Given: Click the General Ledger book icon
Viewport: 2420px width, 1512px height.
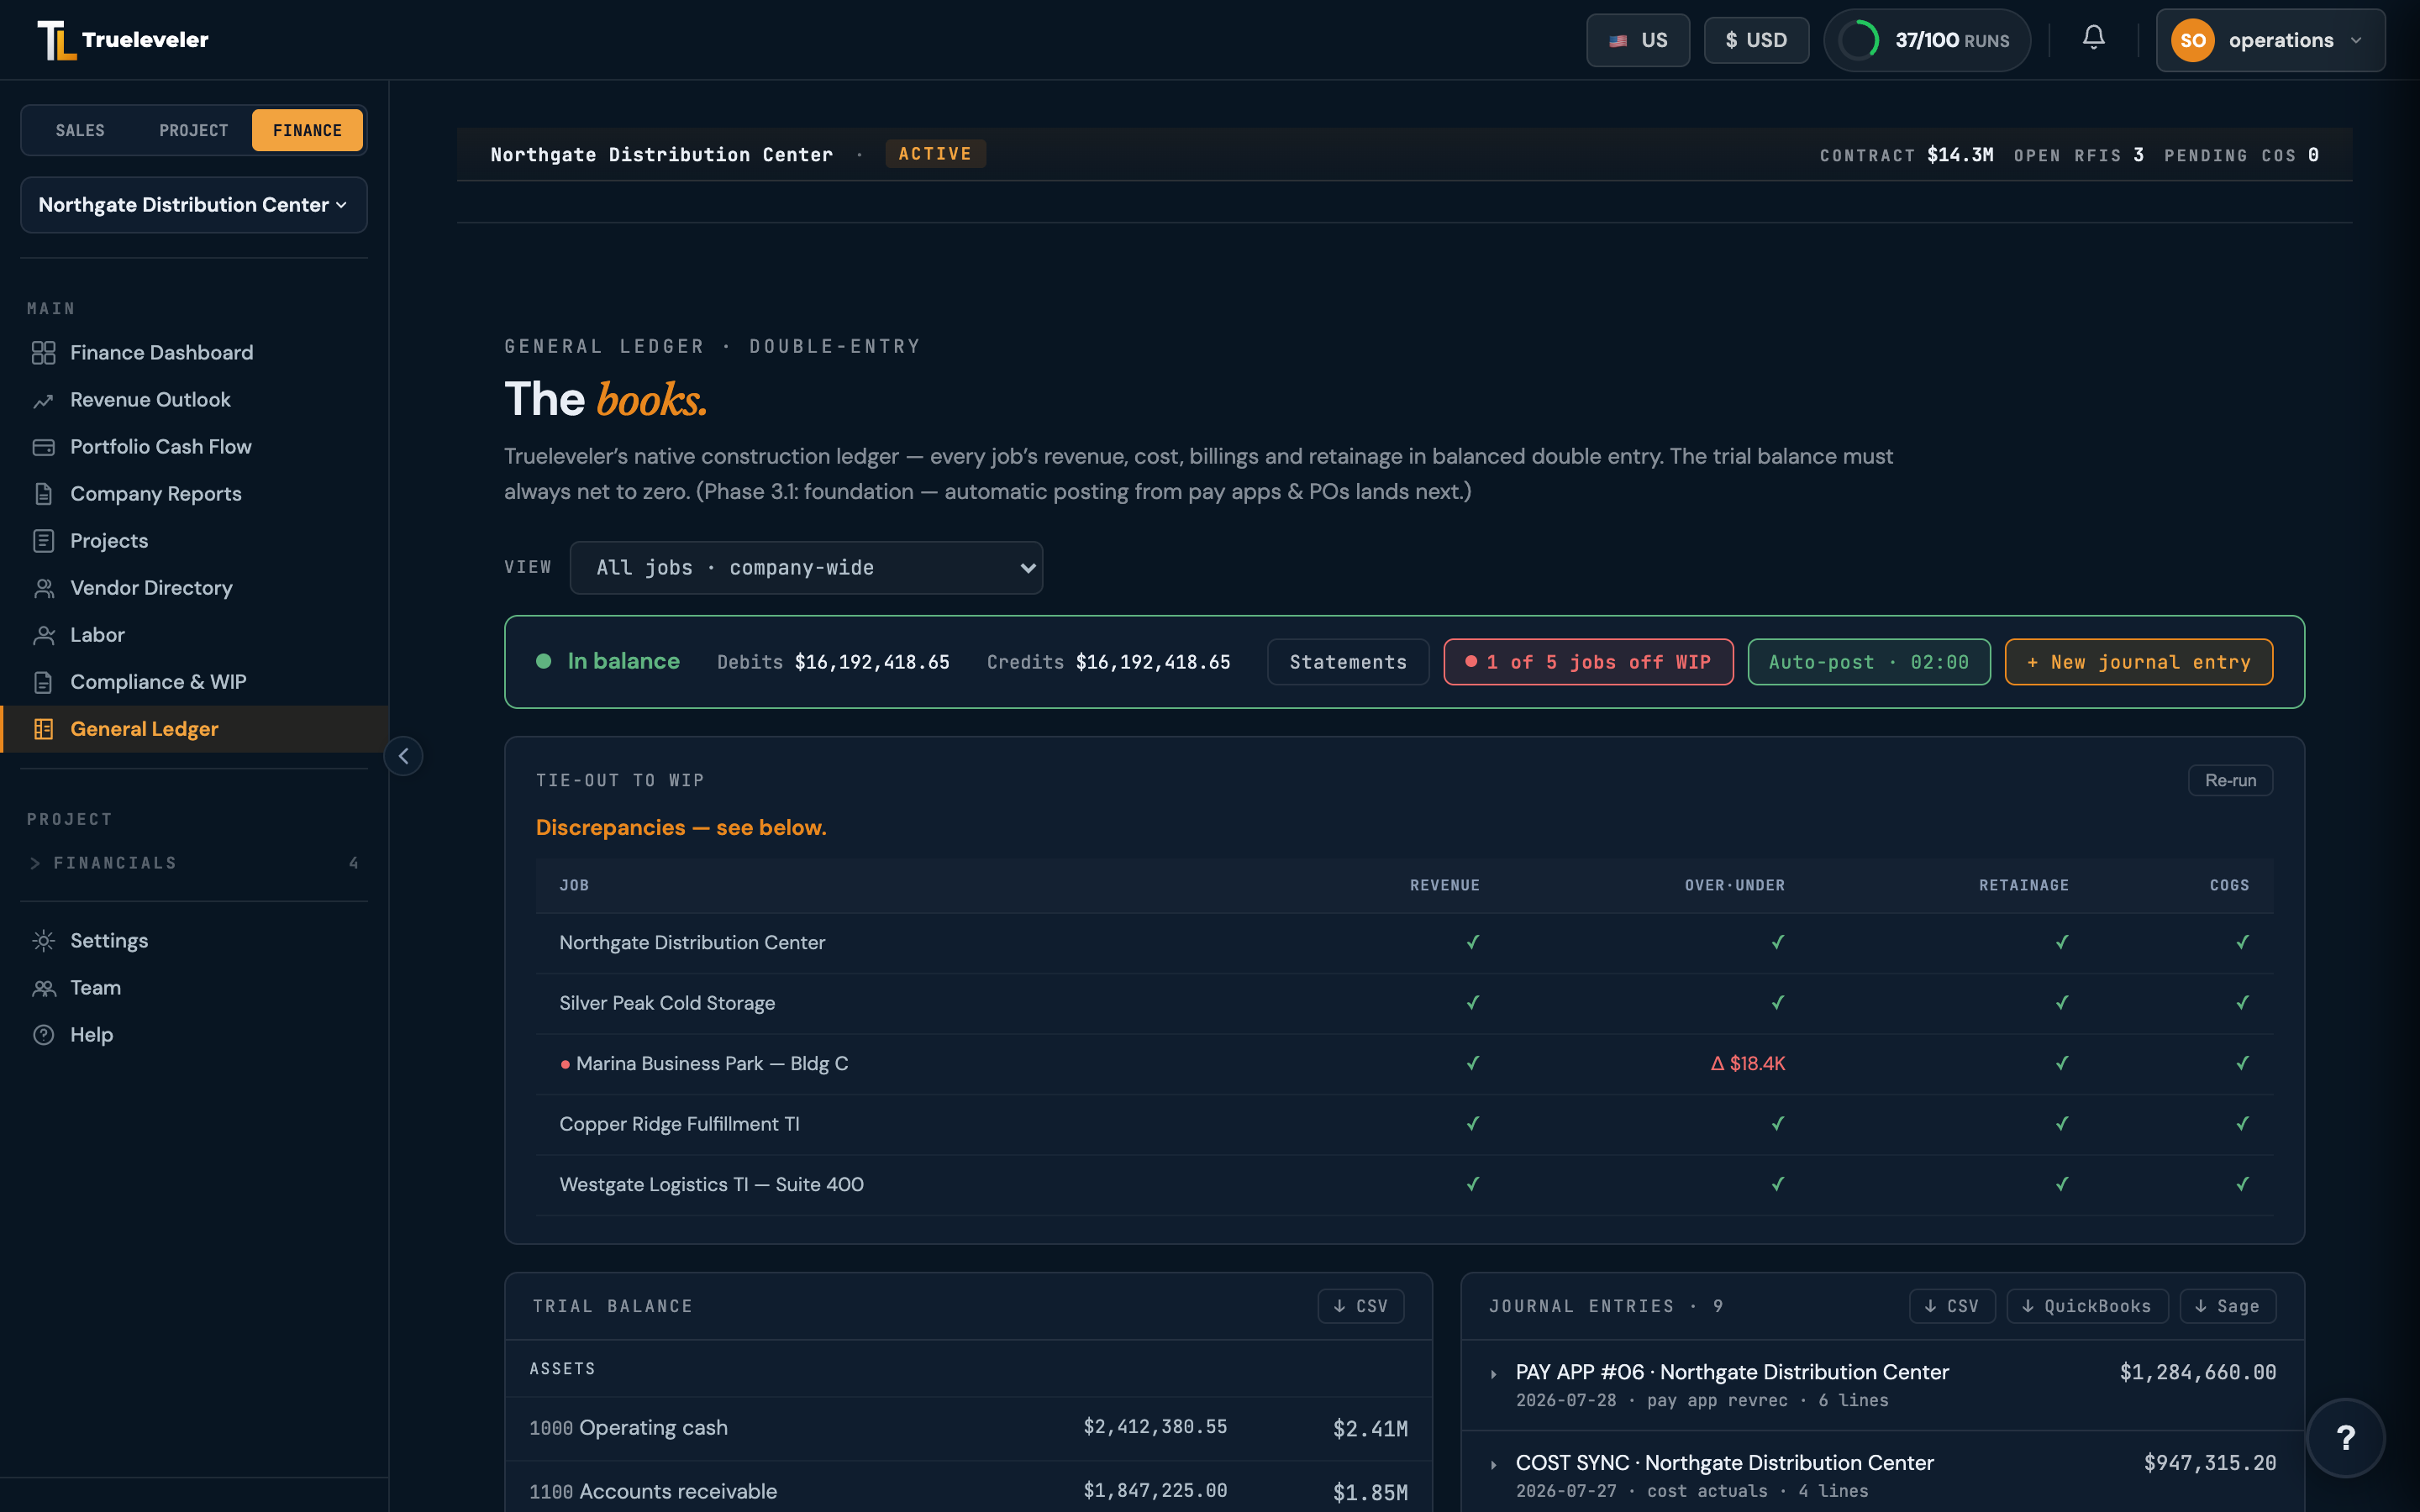Looking at the screenshot, I should coord(43,729).
